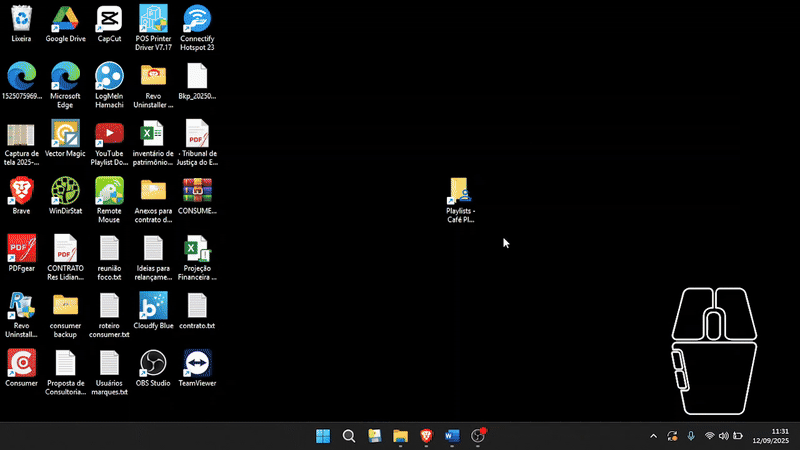Click the taskbar Search magnifier
The image size is (800, 450).
349,436
